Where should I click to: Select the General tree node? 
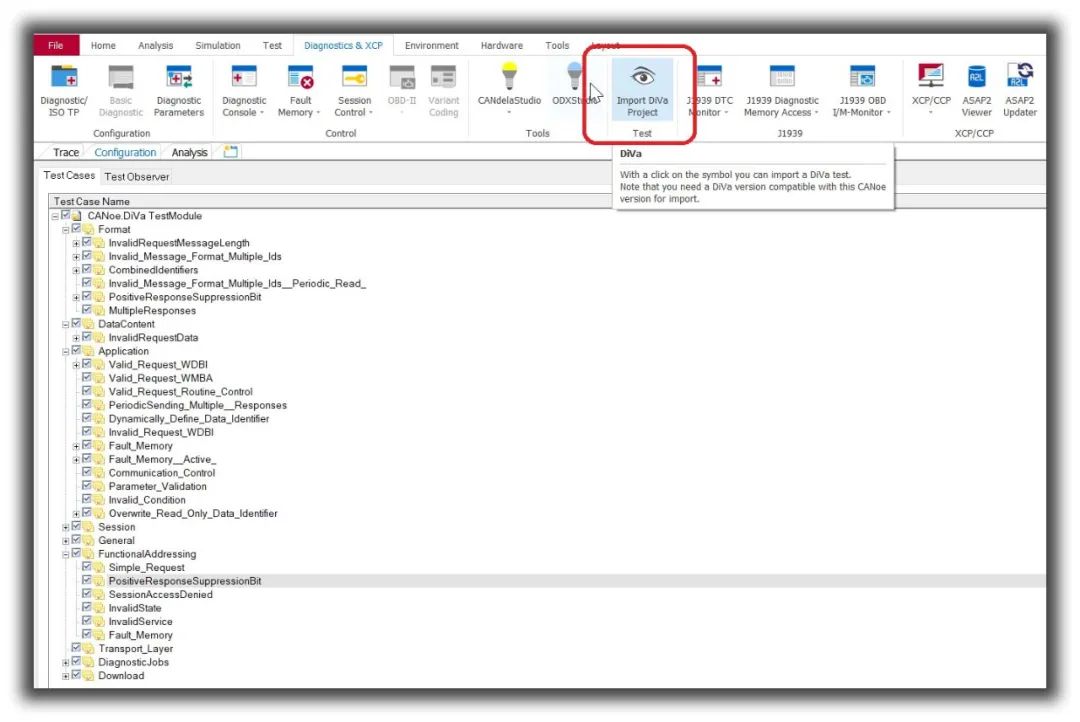(116, 540)
